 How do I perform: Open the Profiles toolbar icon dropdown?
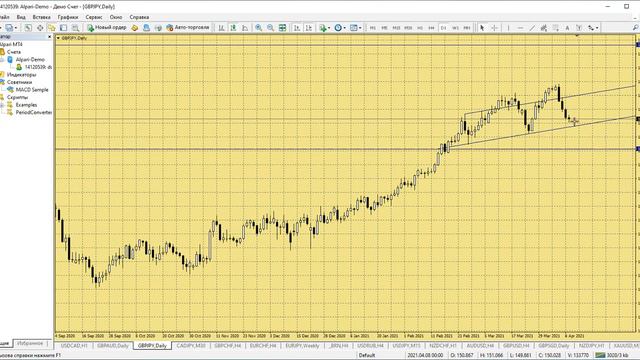click(11, 28)
